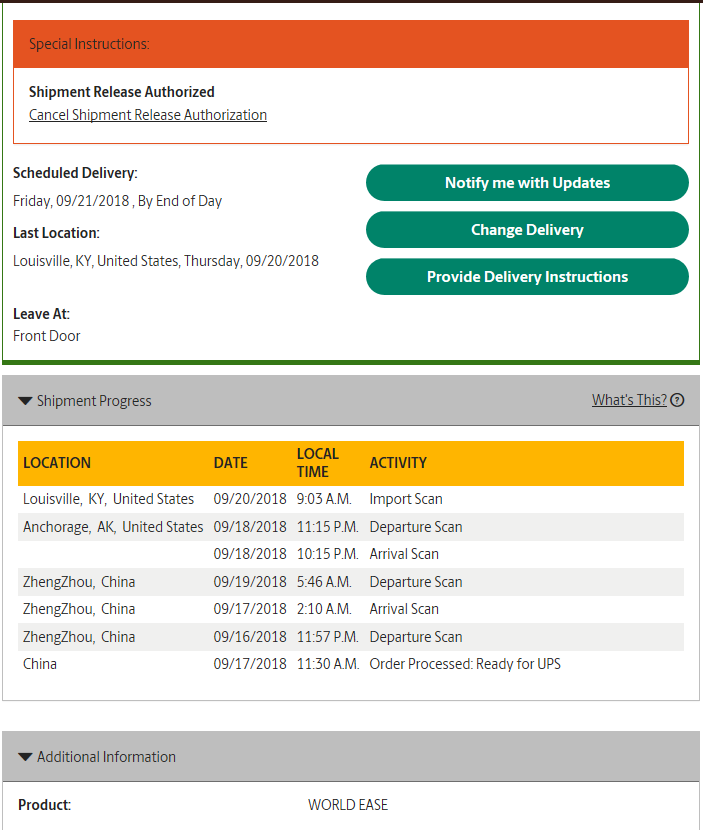Click the Special Instructions orange banner
703x830 pixels.
click(351, 44)
